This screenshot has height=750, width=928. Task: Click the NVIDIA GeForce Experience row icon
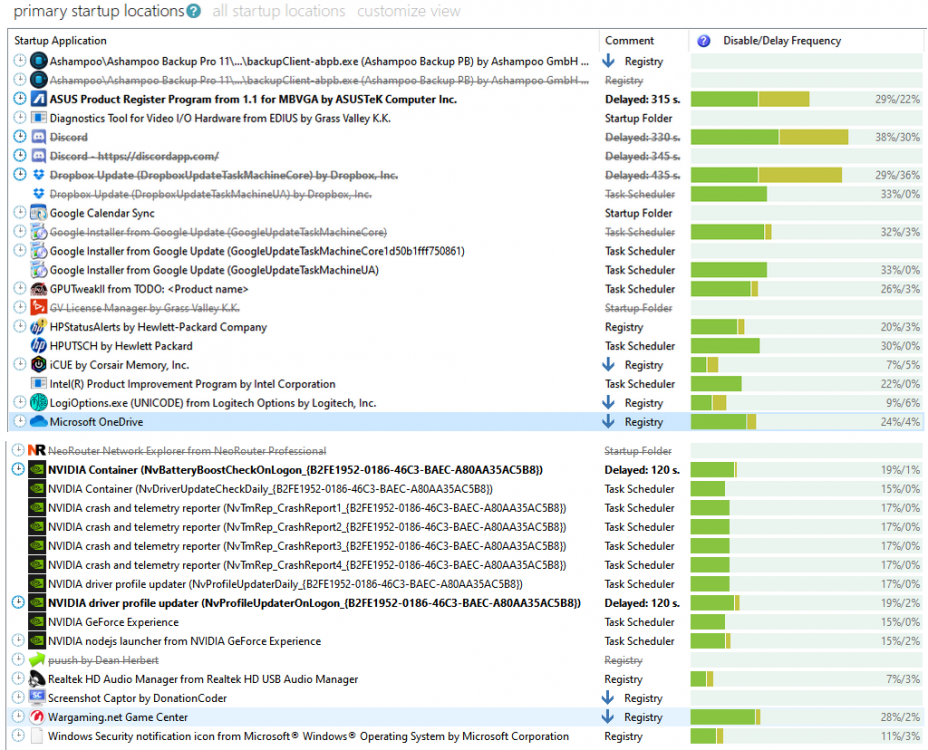click(x=37, y=622)
